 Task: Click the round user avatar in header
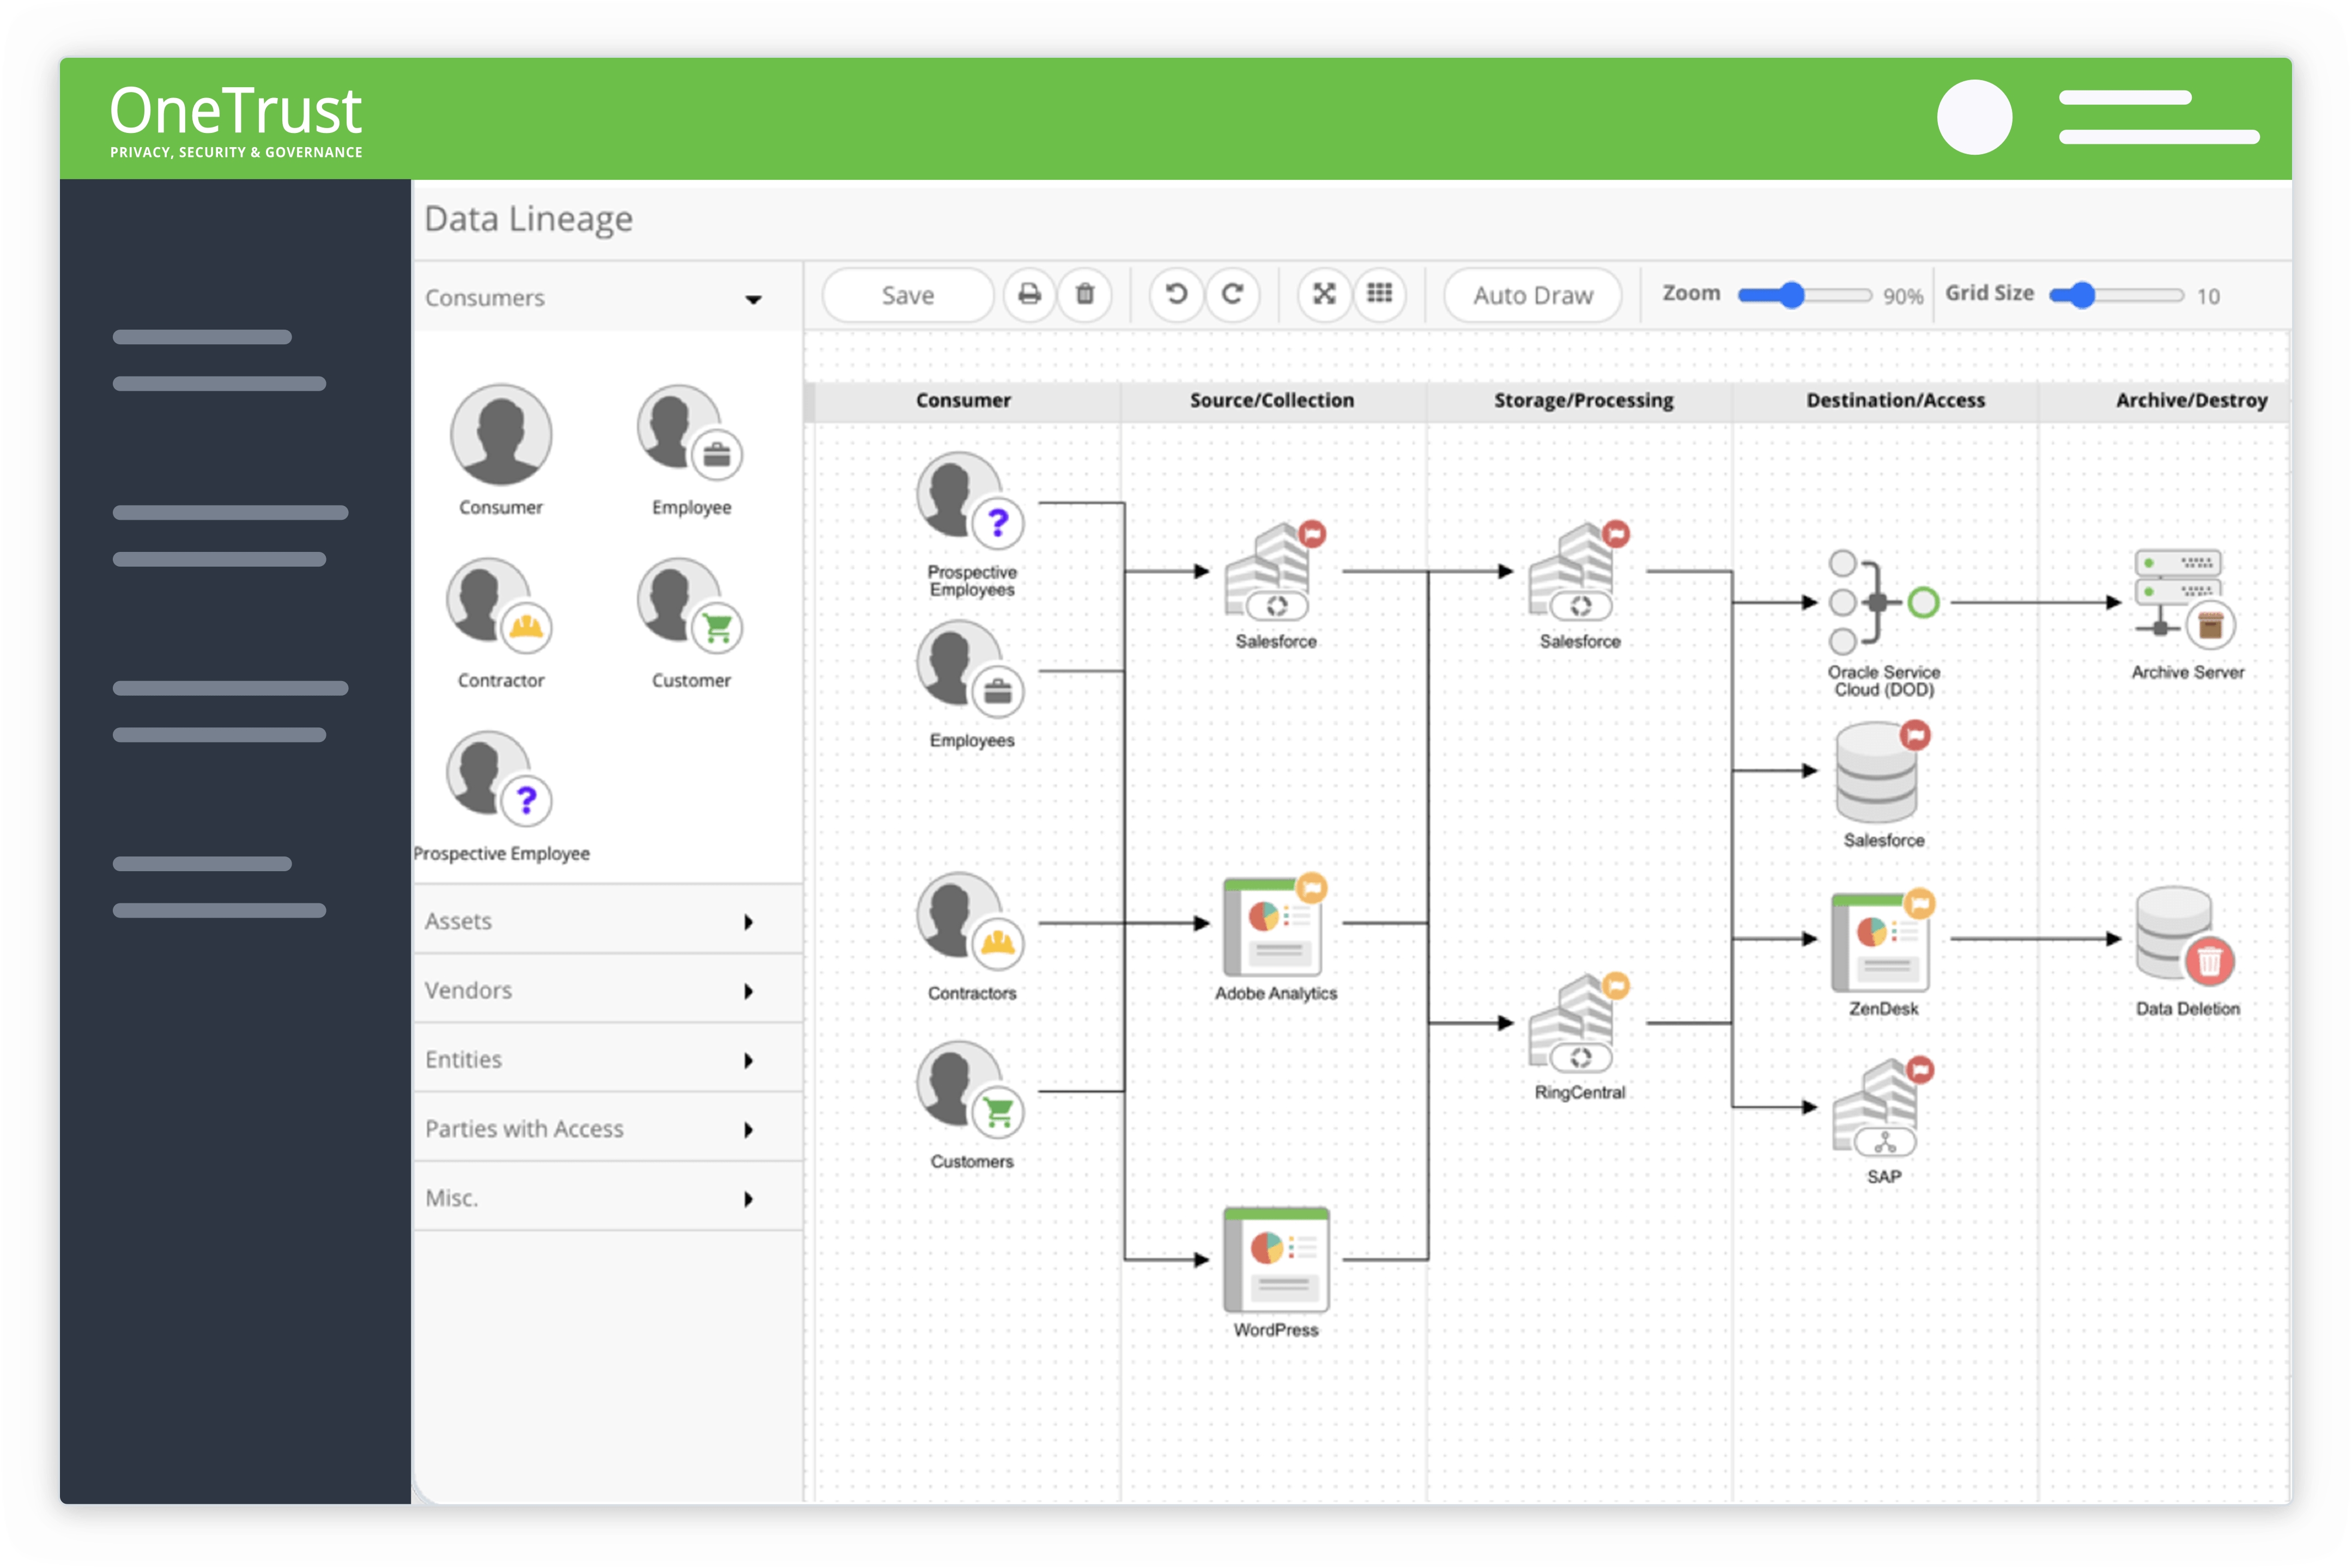1974,117
